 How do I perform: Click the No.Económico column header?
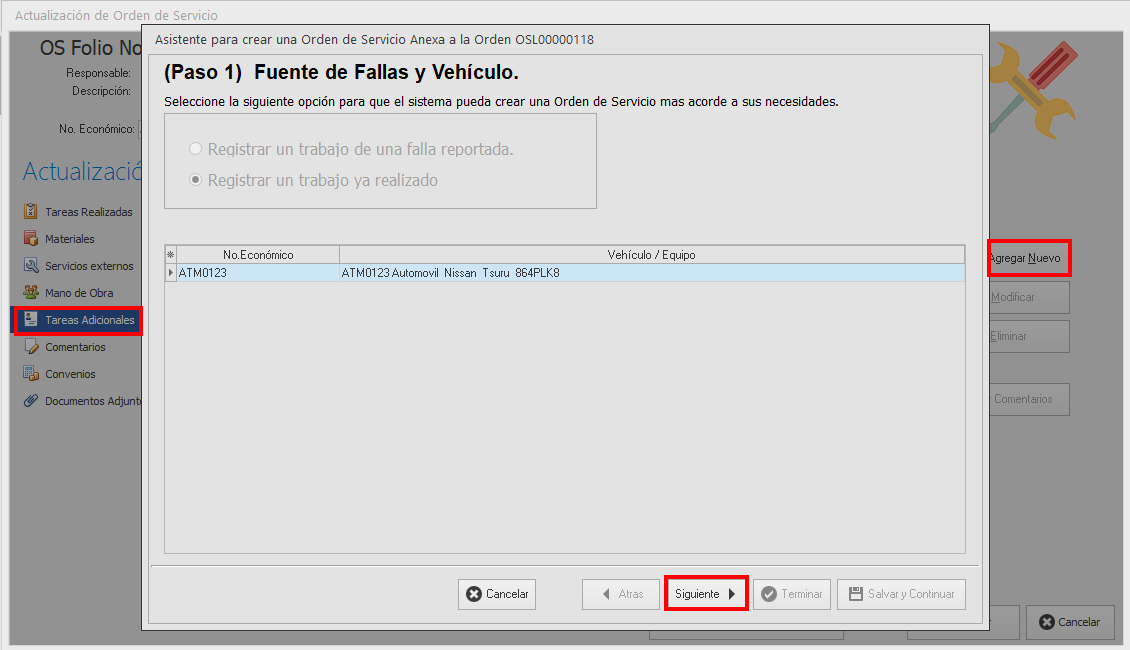pos(258,254)
